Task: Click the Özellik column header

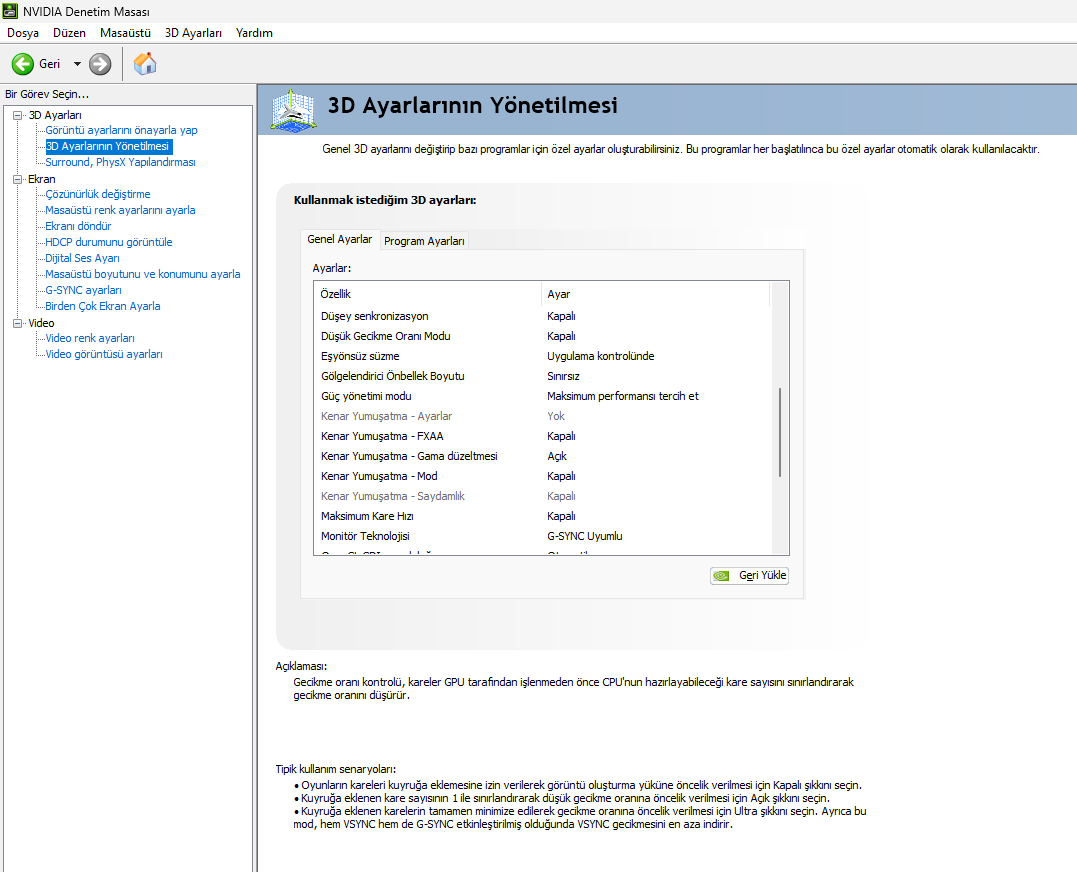Action: [428, 294]
